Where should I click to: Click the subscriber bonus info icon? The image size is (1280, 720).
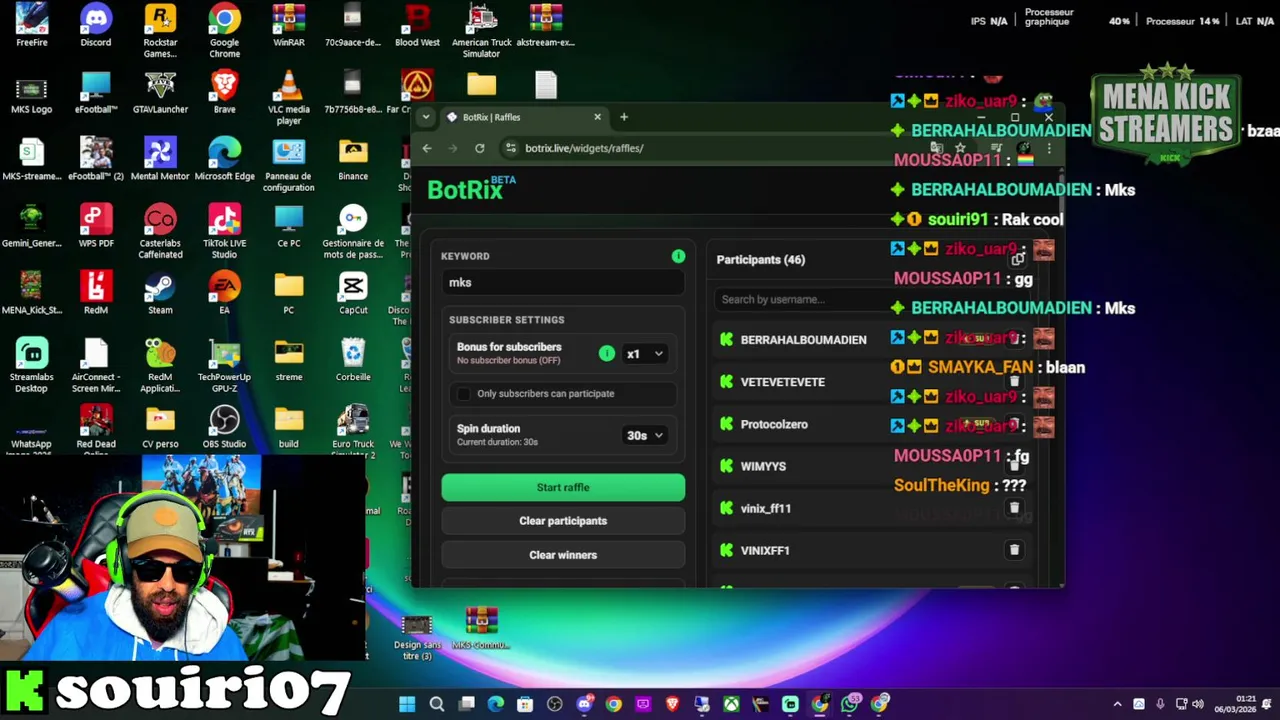coord(606,353)
